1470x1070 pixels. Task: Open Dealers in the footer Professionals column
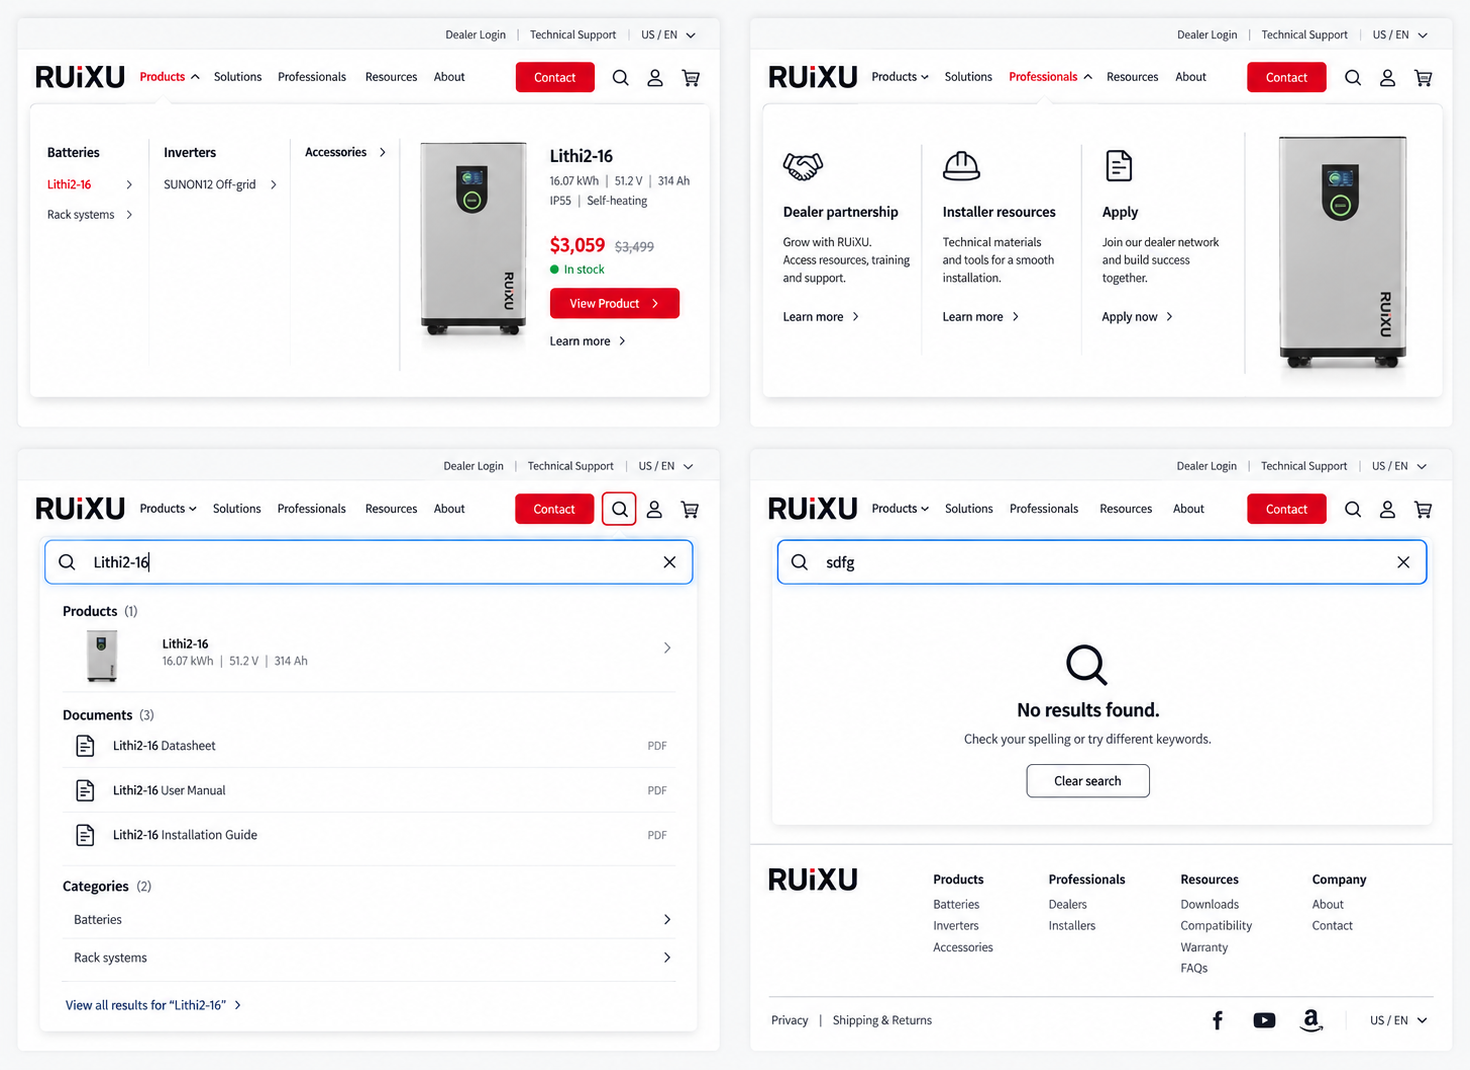pos(1067,905)
